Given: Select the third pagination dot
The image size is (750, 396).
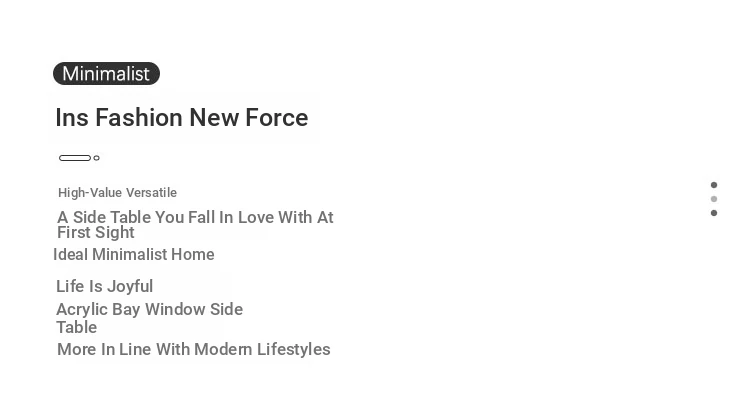Looking at the screenshot, I should (714, 213).
